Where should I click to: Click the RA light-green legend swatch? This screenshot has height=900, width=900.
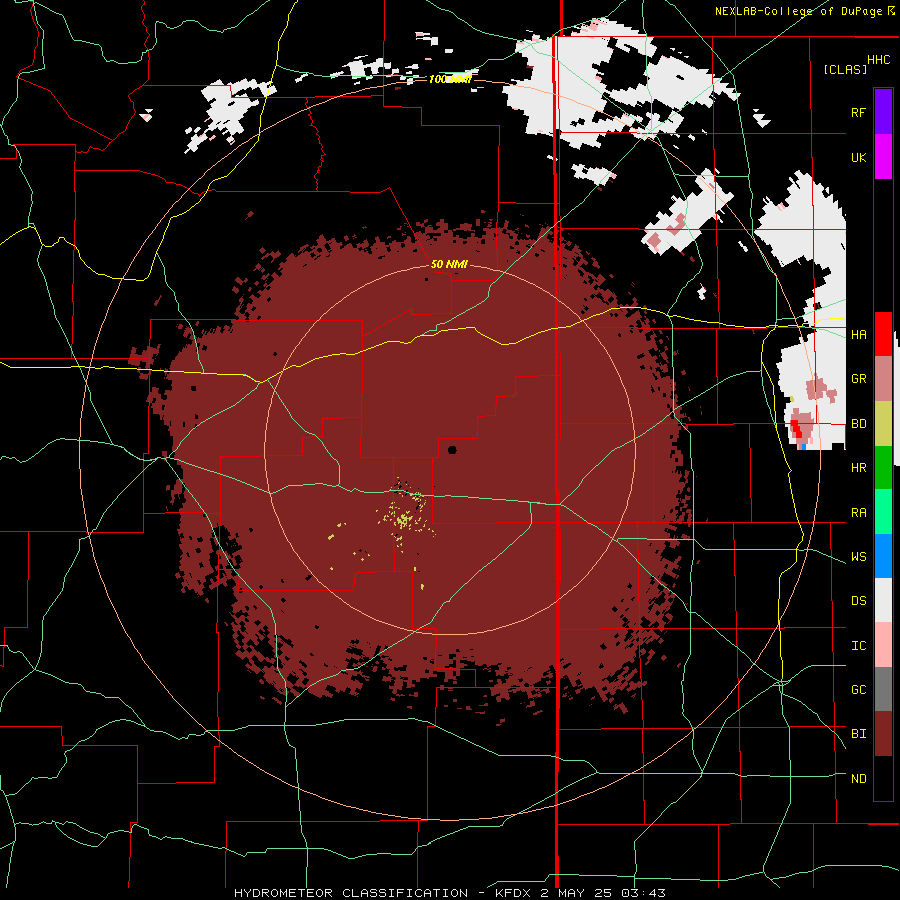[883, 512]
